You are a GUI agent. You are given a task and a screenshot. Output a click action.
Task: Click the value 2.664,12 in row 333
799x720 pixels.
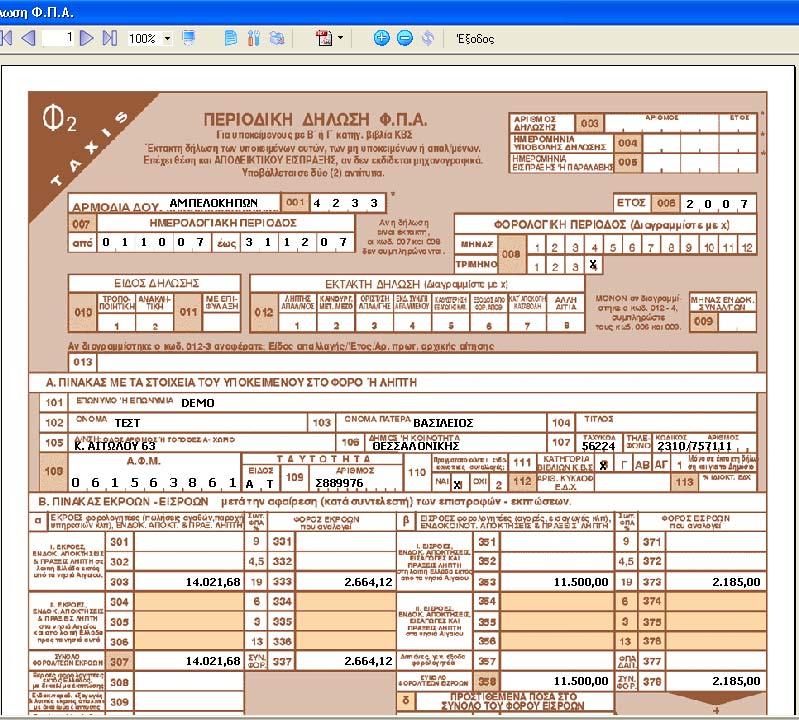tap(368, 581)
